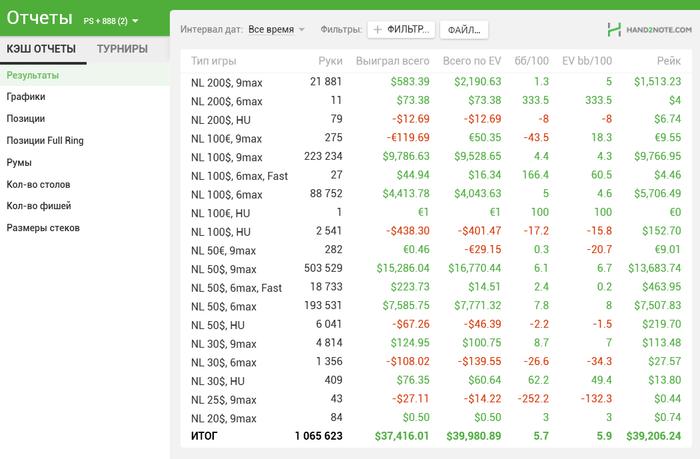
Task: Open the Графики report
Action: pos(26,97)
